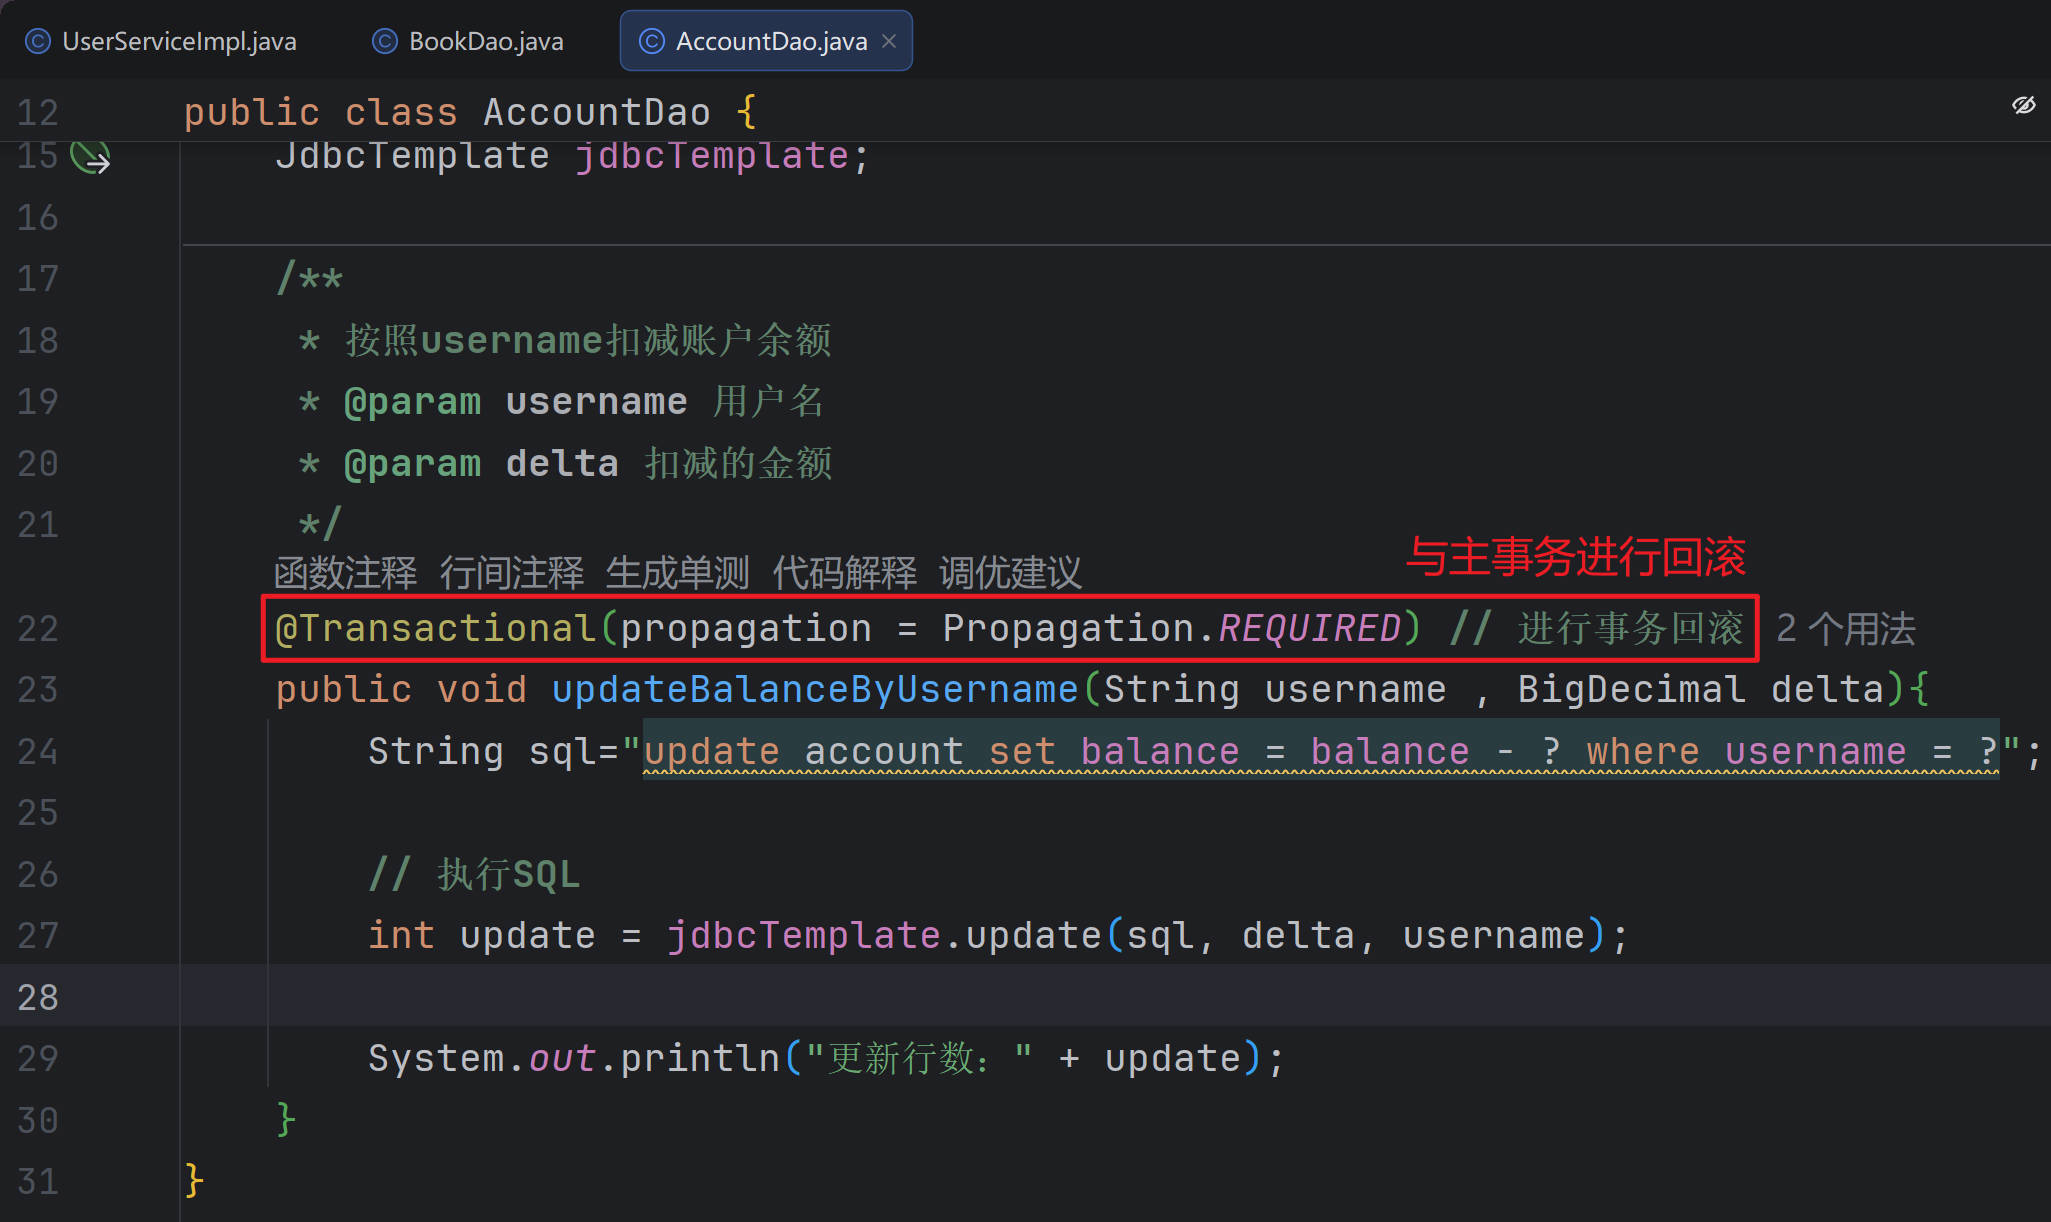The height and width of the screenshot is (1222, 2051).
Task: Toggle the crossed-eye inspections icon at top right
Action: [2023, 106]
